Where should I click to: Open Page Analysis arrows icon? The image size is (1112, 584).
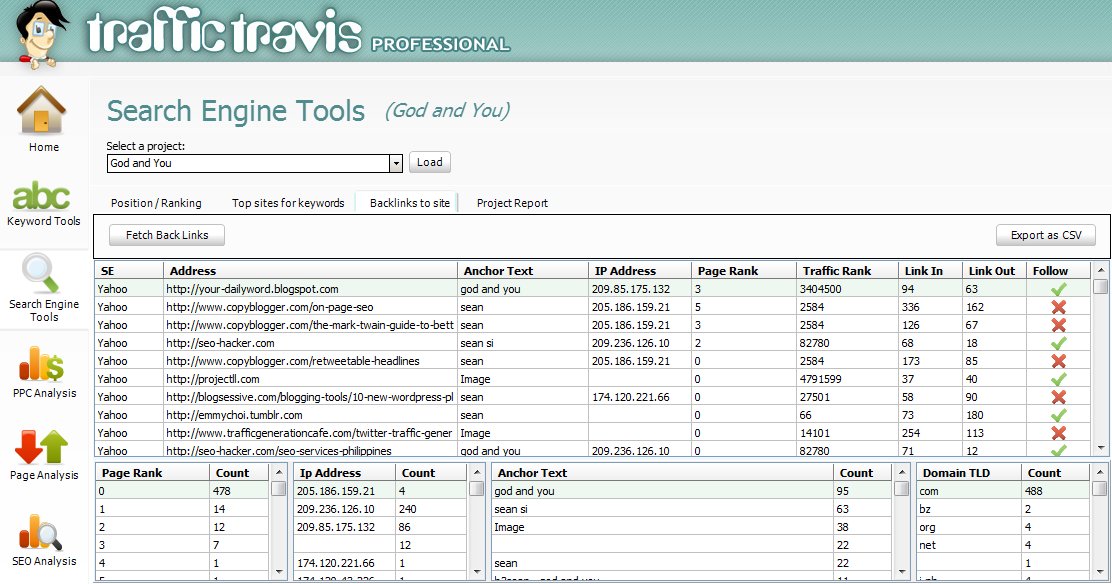[43, 447]
